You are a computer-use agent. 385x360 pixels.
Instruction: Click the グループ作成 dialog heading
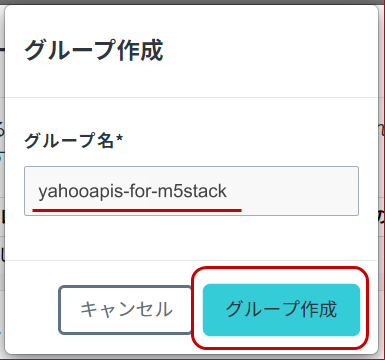click(x=94, y=50)
